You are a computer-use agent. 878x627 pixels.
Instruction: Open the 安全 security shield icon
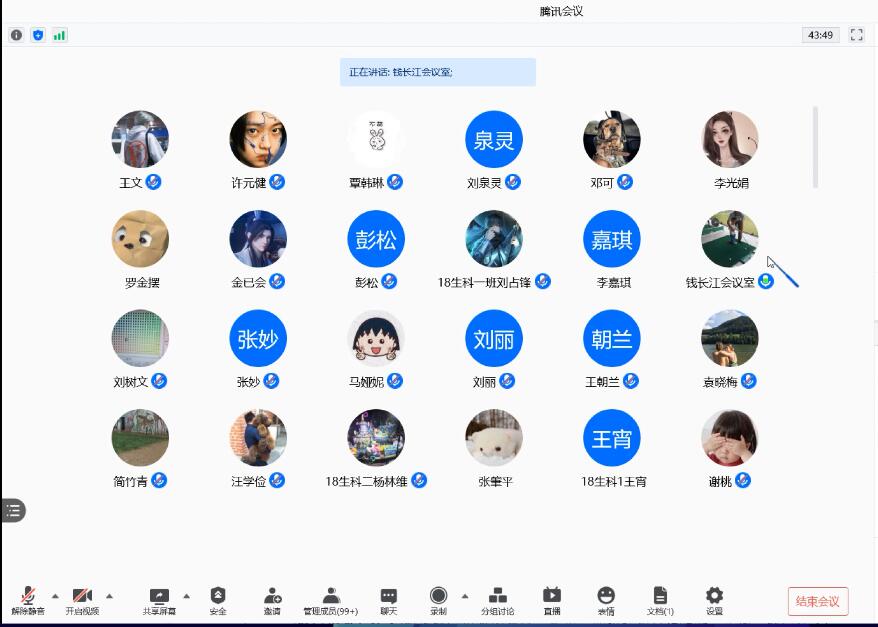coord(218,598)
